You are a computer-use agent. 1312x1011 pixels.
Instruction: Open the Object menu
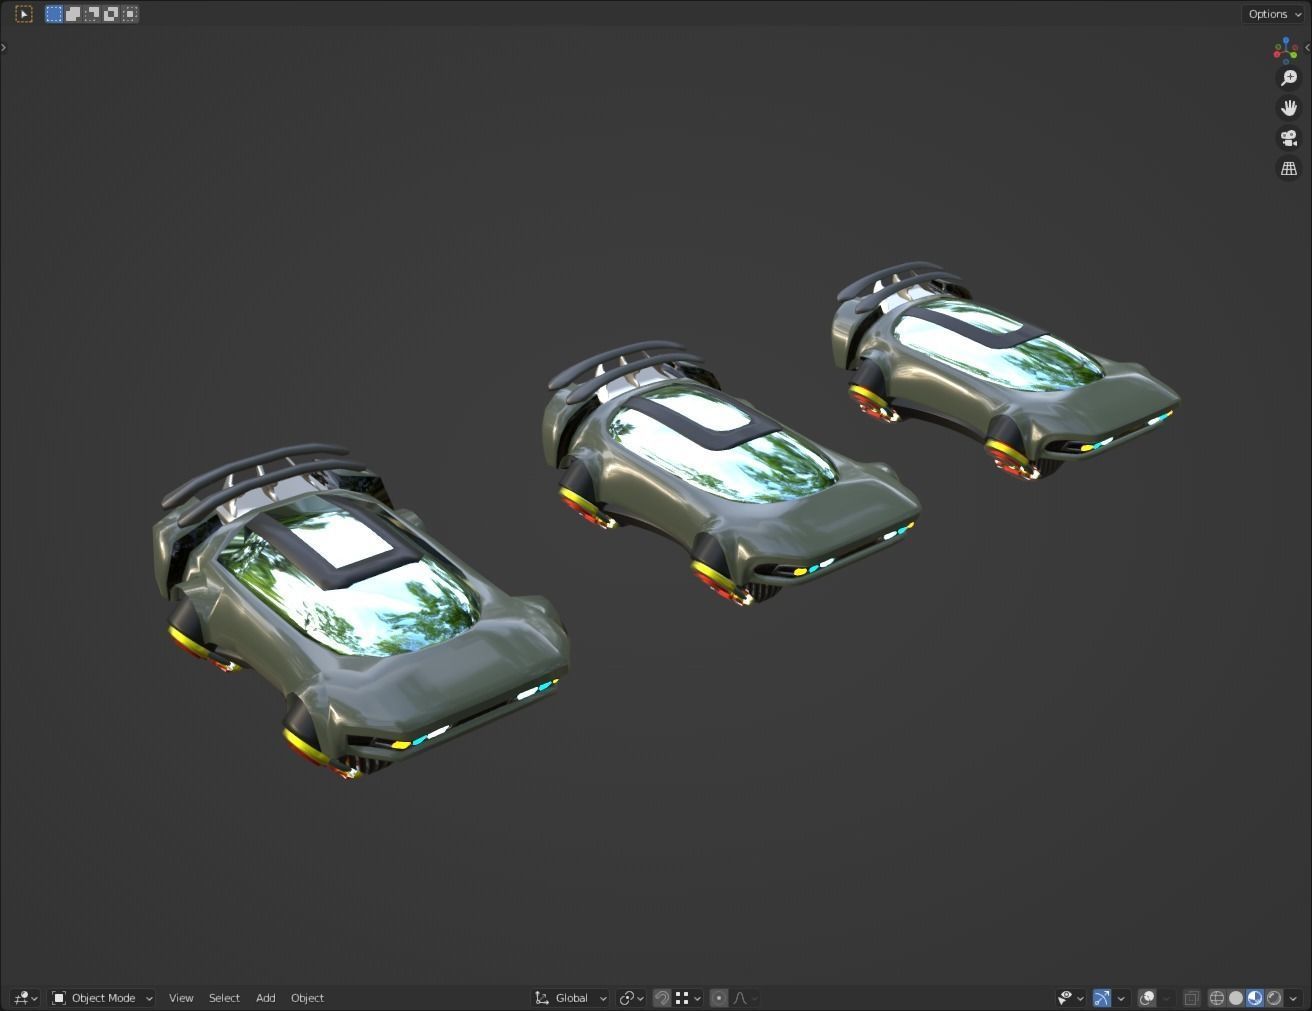307,998
